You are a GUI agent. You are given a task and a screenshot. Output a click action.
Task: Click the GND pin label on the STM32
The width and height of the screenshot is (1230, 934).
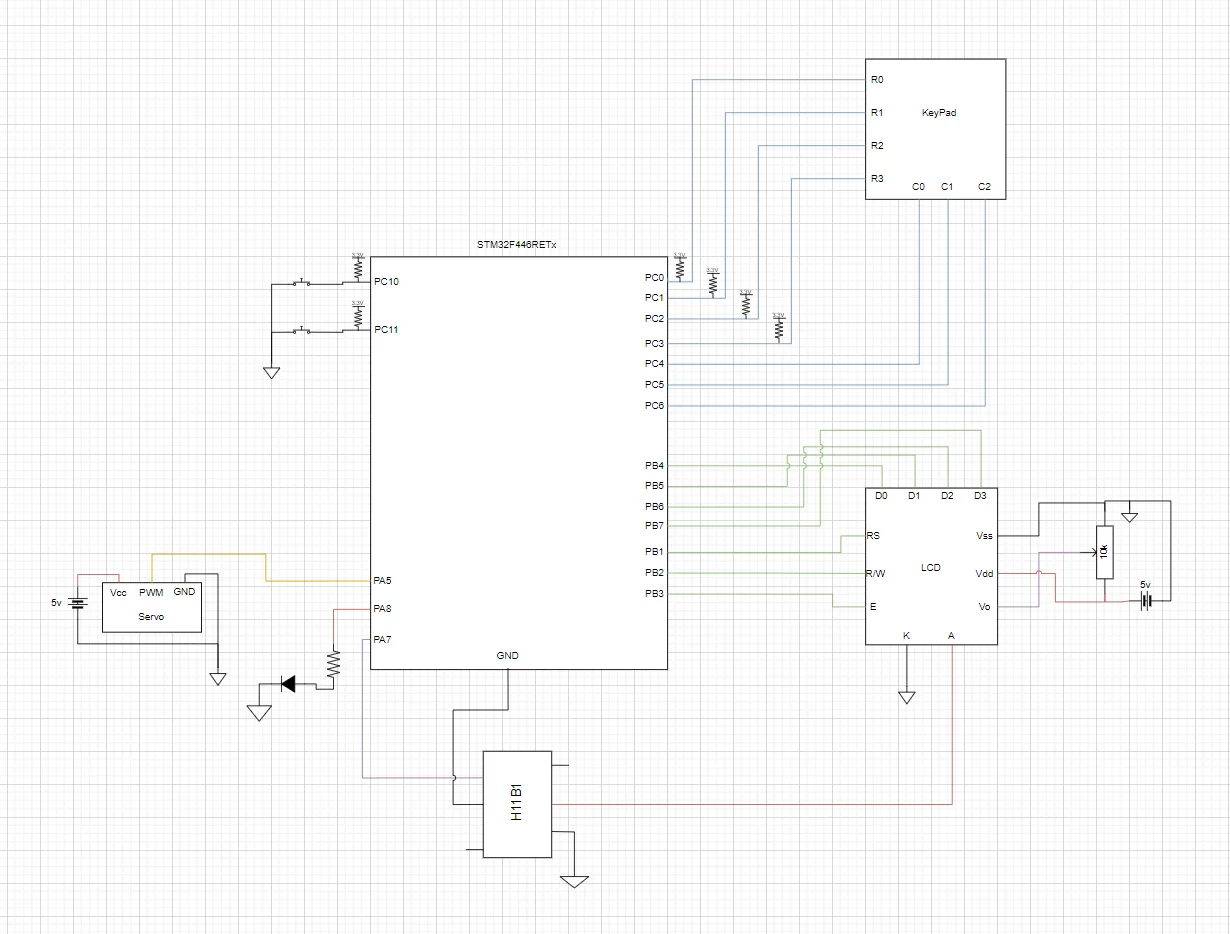508,656
